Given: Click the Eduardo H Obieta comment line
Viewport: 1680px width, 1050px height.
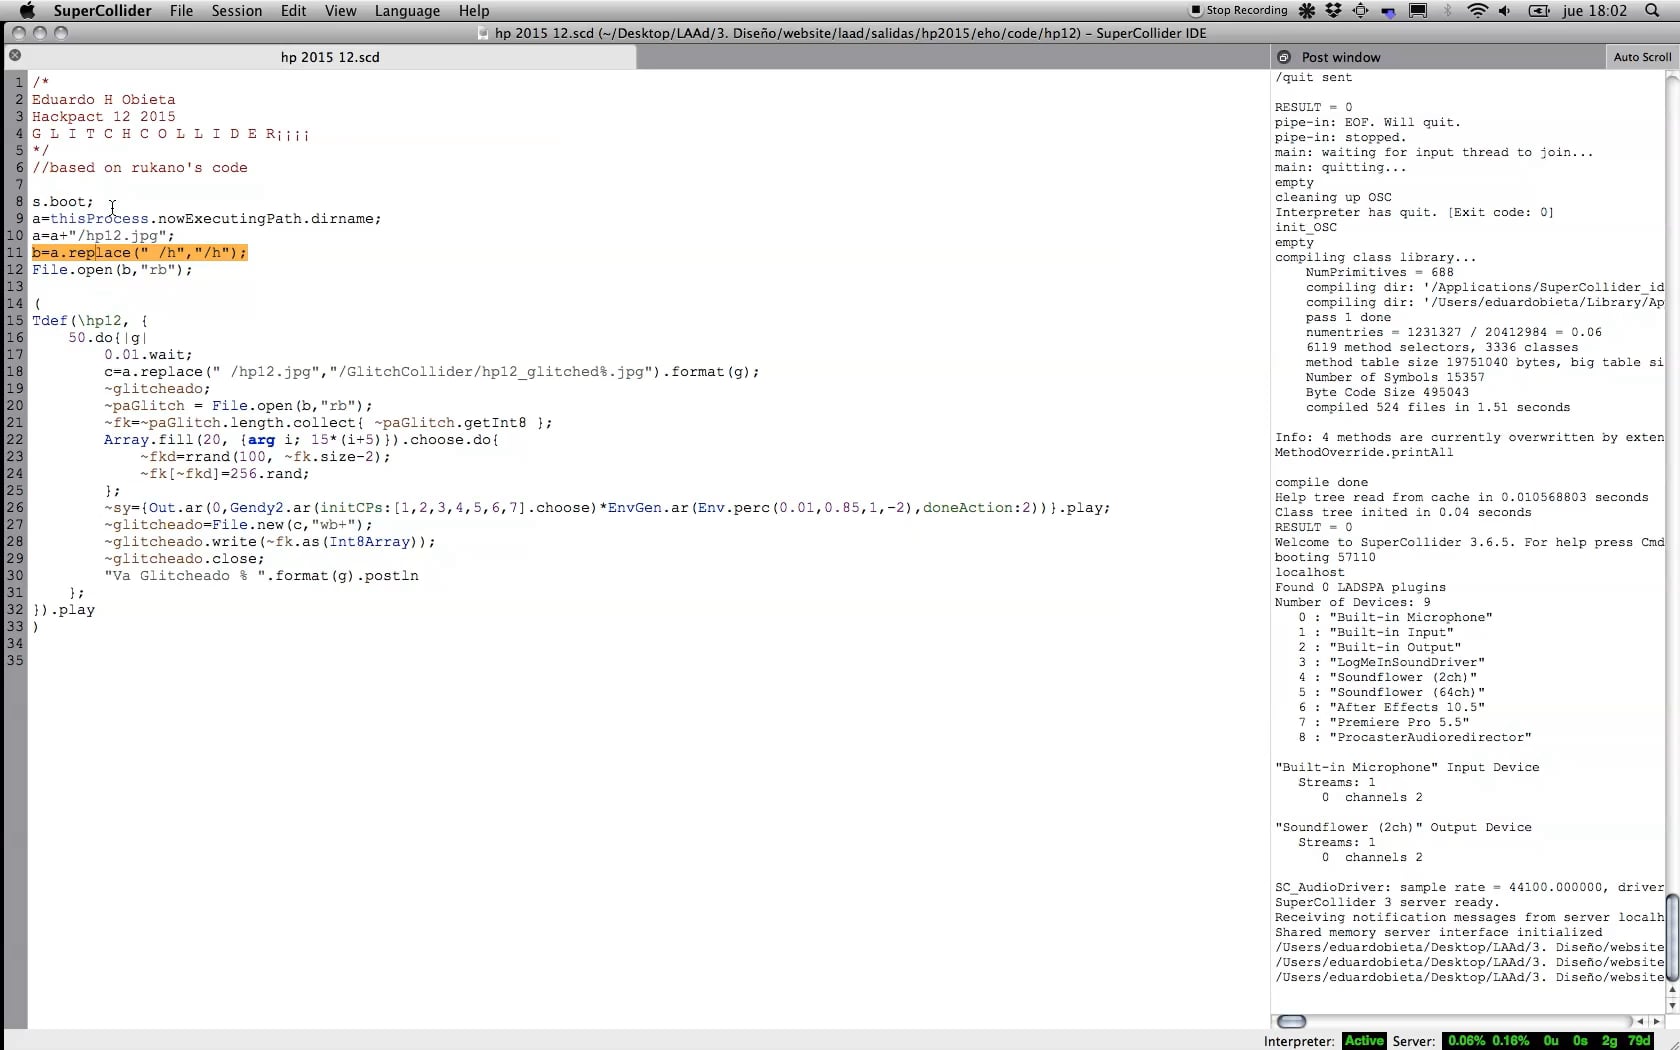Looking at the screenshot, I should (103, 99).
